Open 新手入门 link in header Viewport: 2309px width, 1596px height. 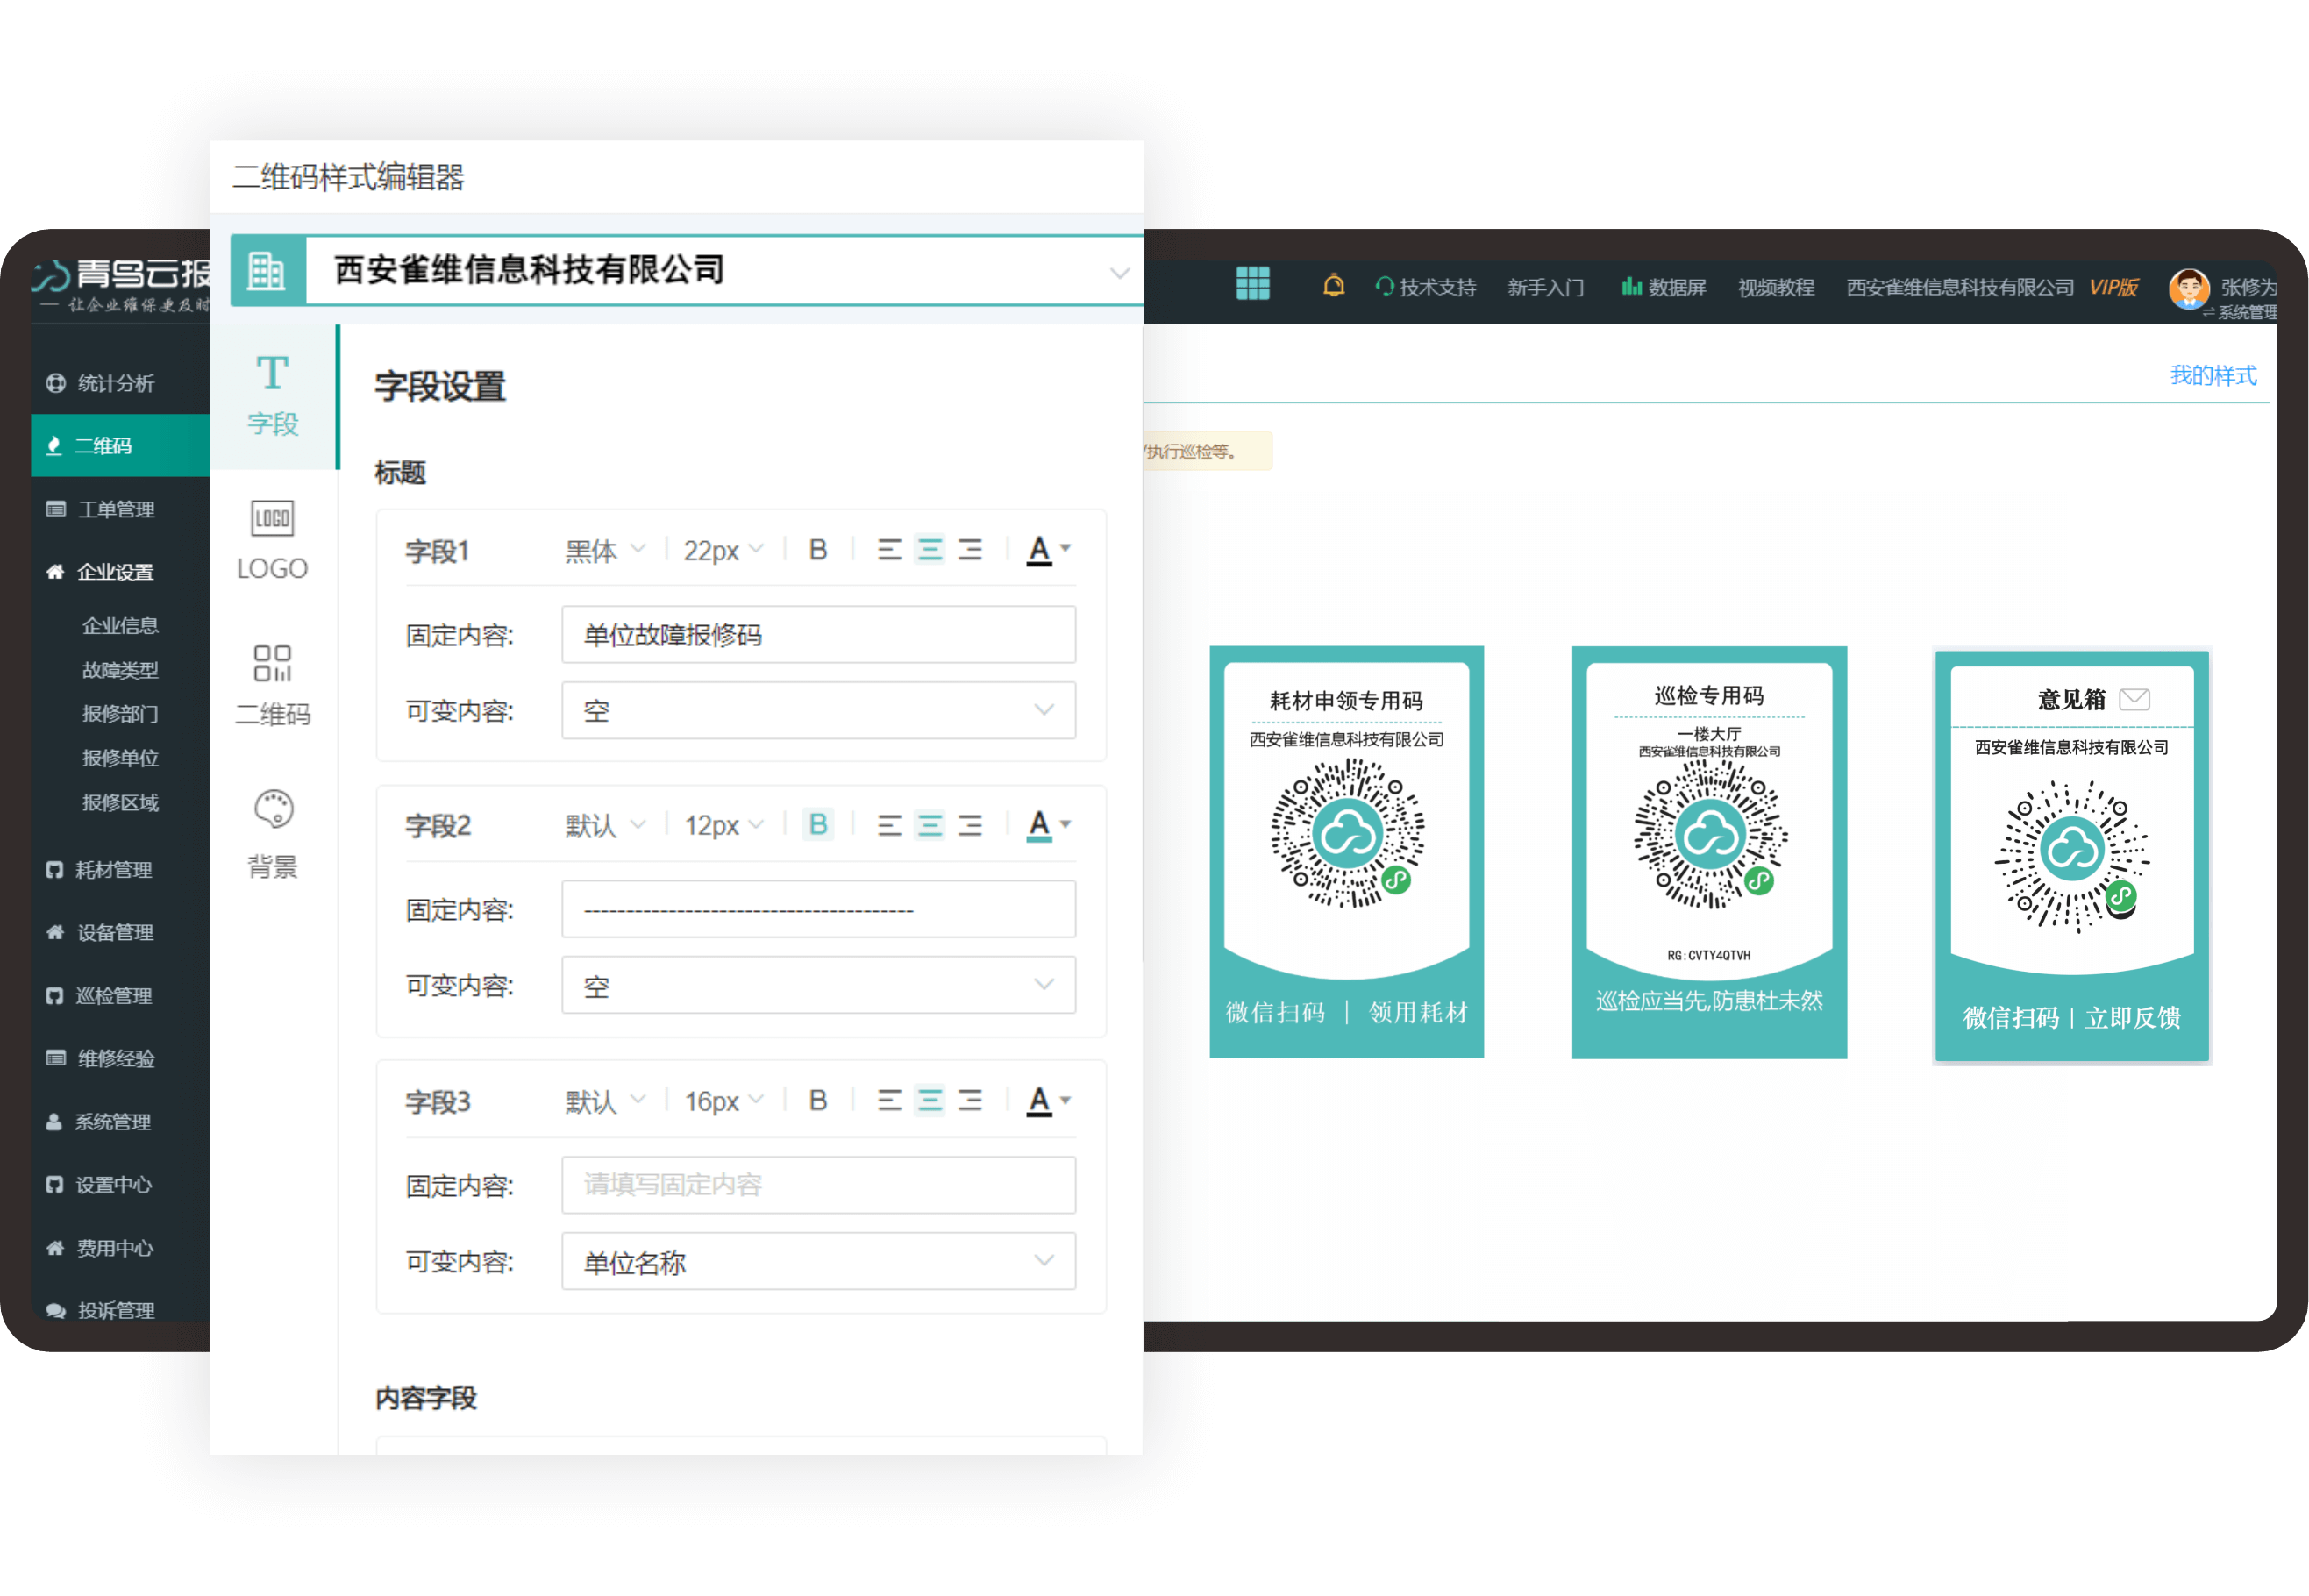click(1545, 287)
